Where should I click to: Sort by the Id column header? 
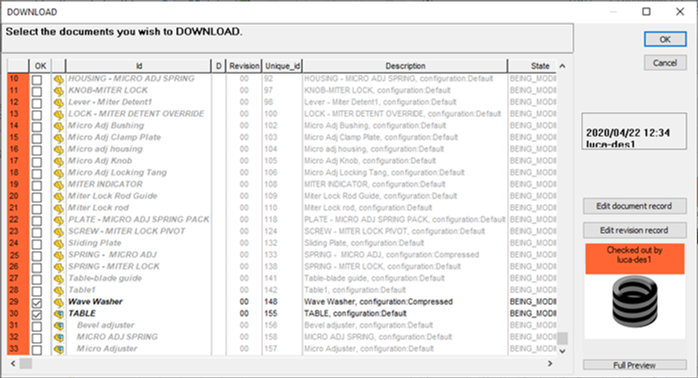pos(138,66)
